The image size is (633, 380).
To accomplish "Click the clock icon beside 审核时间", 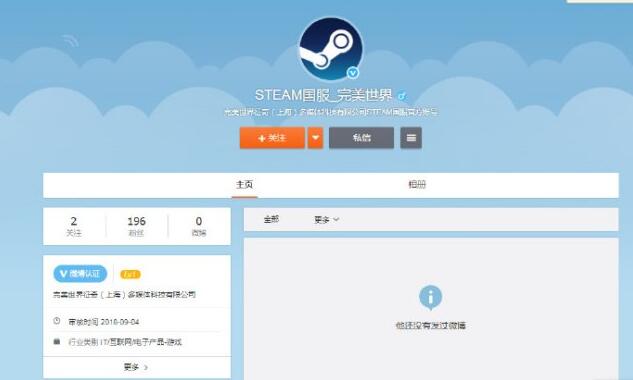I will pyautogui.click(x=57, y=321).
